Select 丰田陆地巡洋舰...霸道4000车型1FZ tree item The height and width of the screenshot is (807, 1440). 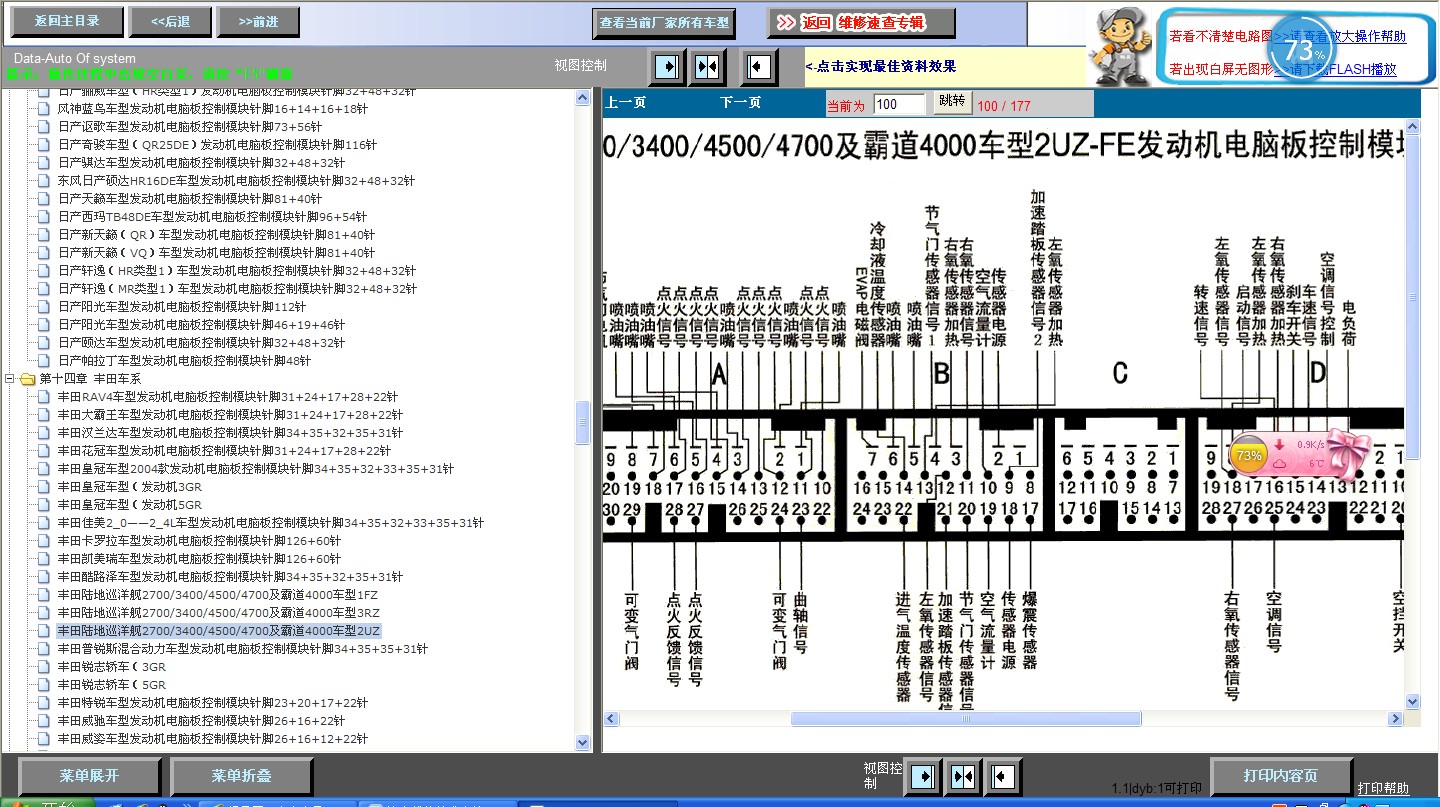(x=218, y=595)
